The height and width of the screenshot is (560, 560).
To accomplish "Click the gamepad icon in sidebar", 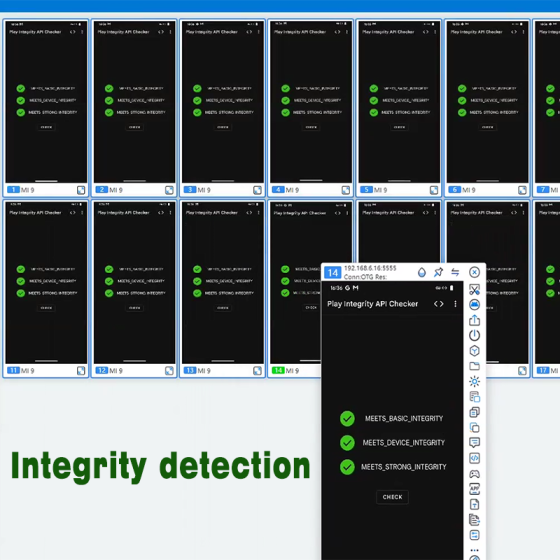I will (x=474, y=474).
